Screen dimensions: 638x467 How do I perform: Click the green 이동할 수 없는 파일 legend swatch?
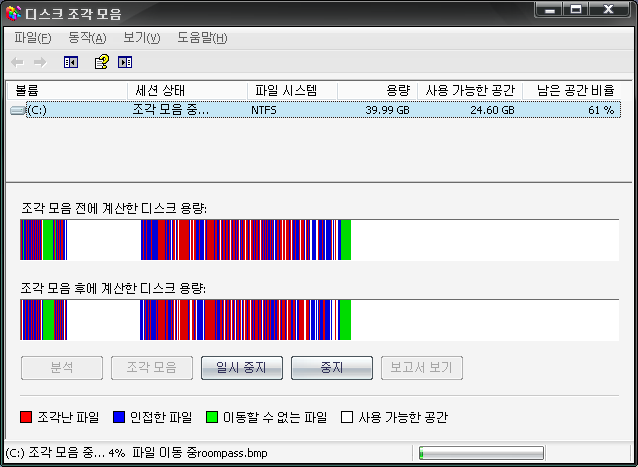pyautogui.click(x=212, y=417)
